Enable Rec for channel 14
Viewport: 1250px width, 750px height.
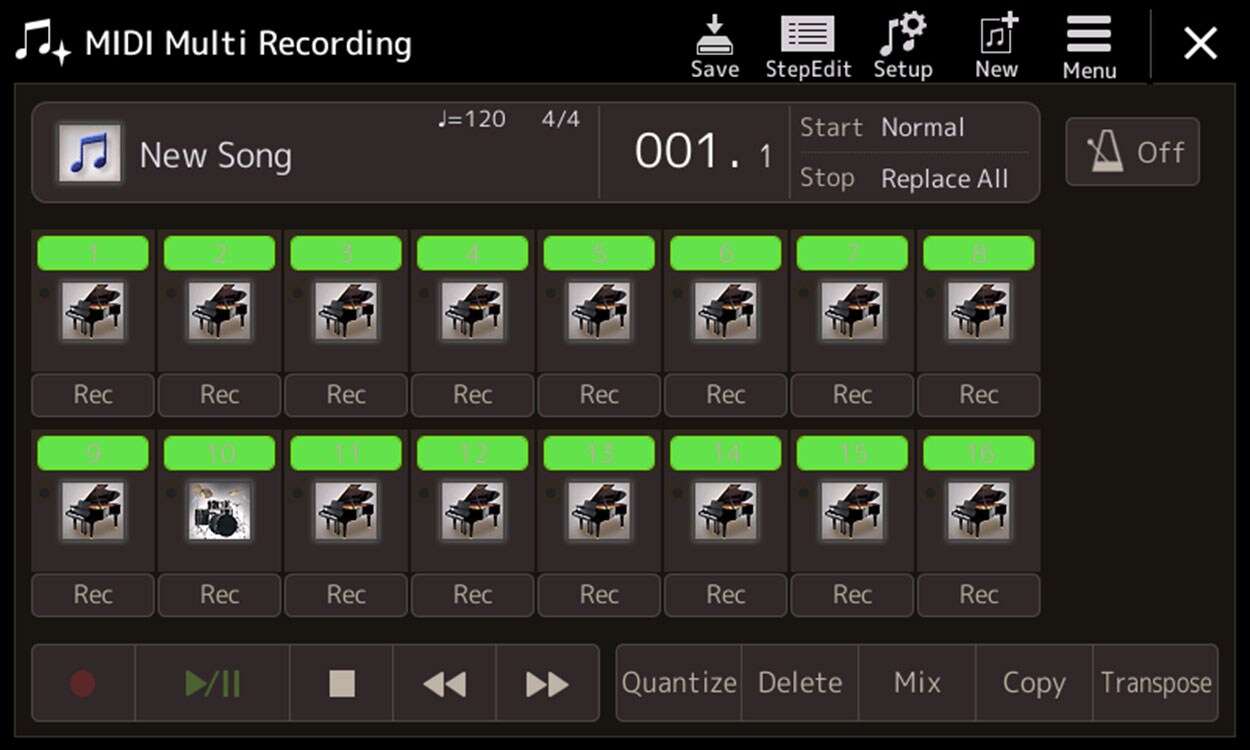click(x=725, y=595)
